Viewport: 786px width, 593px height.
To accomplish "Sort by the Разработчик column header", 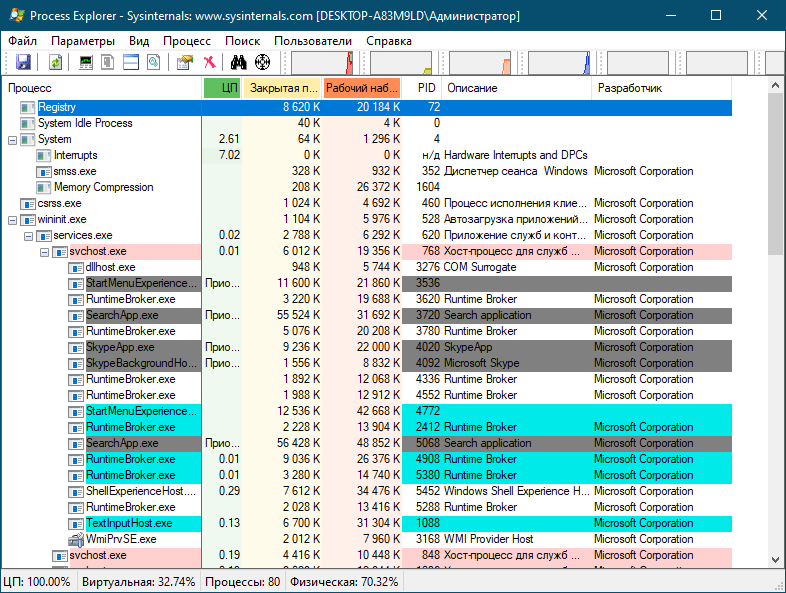I will (x=662, y=88).
